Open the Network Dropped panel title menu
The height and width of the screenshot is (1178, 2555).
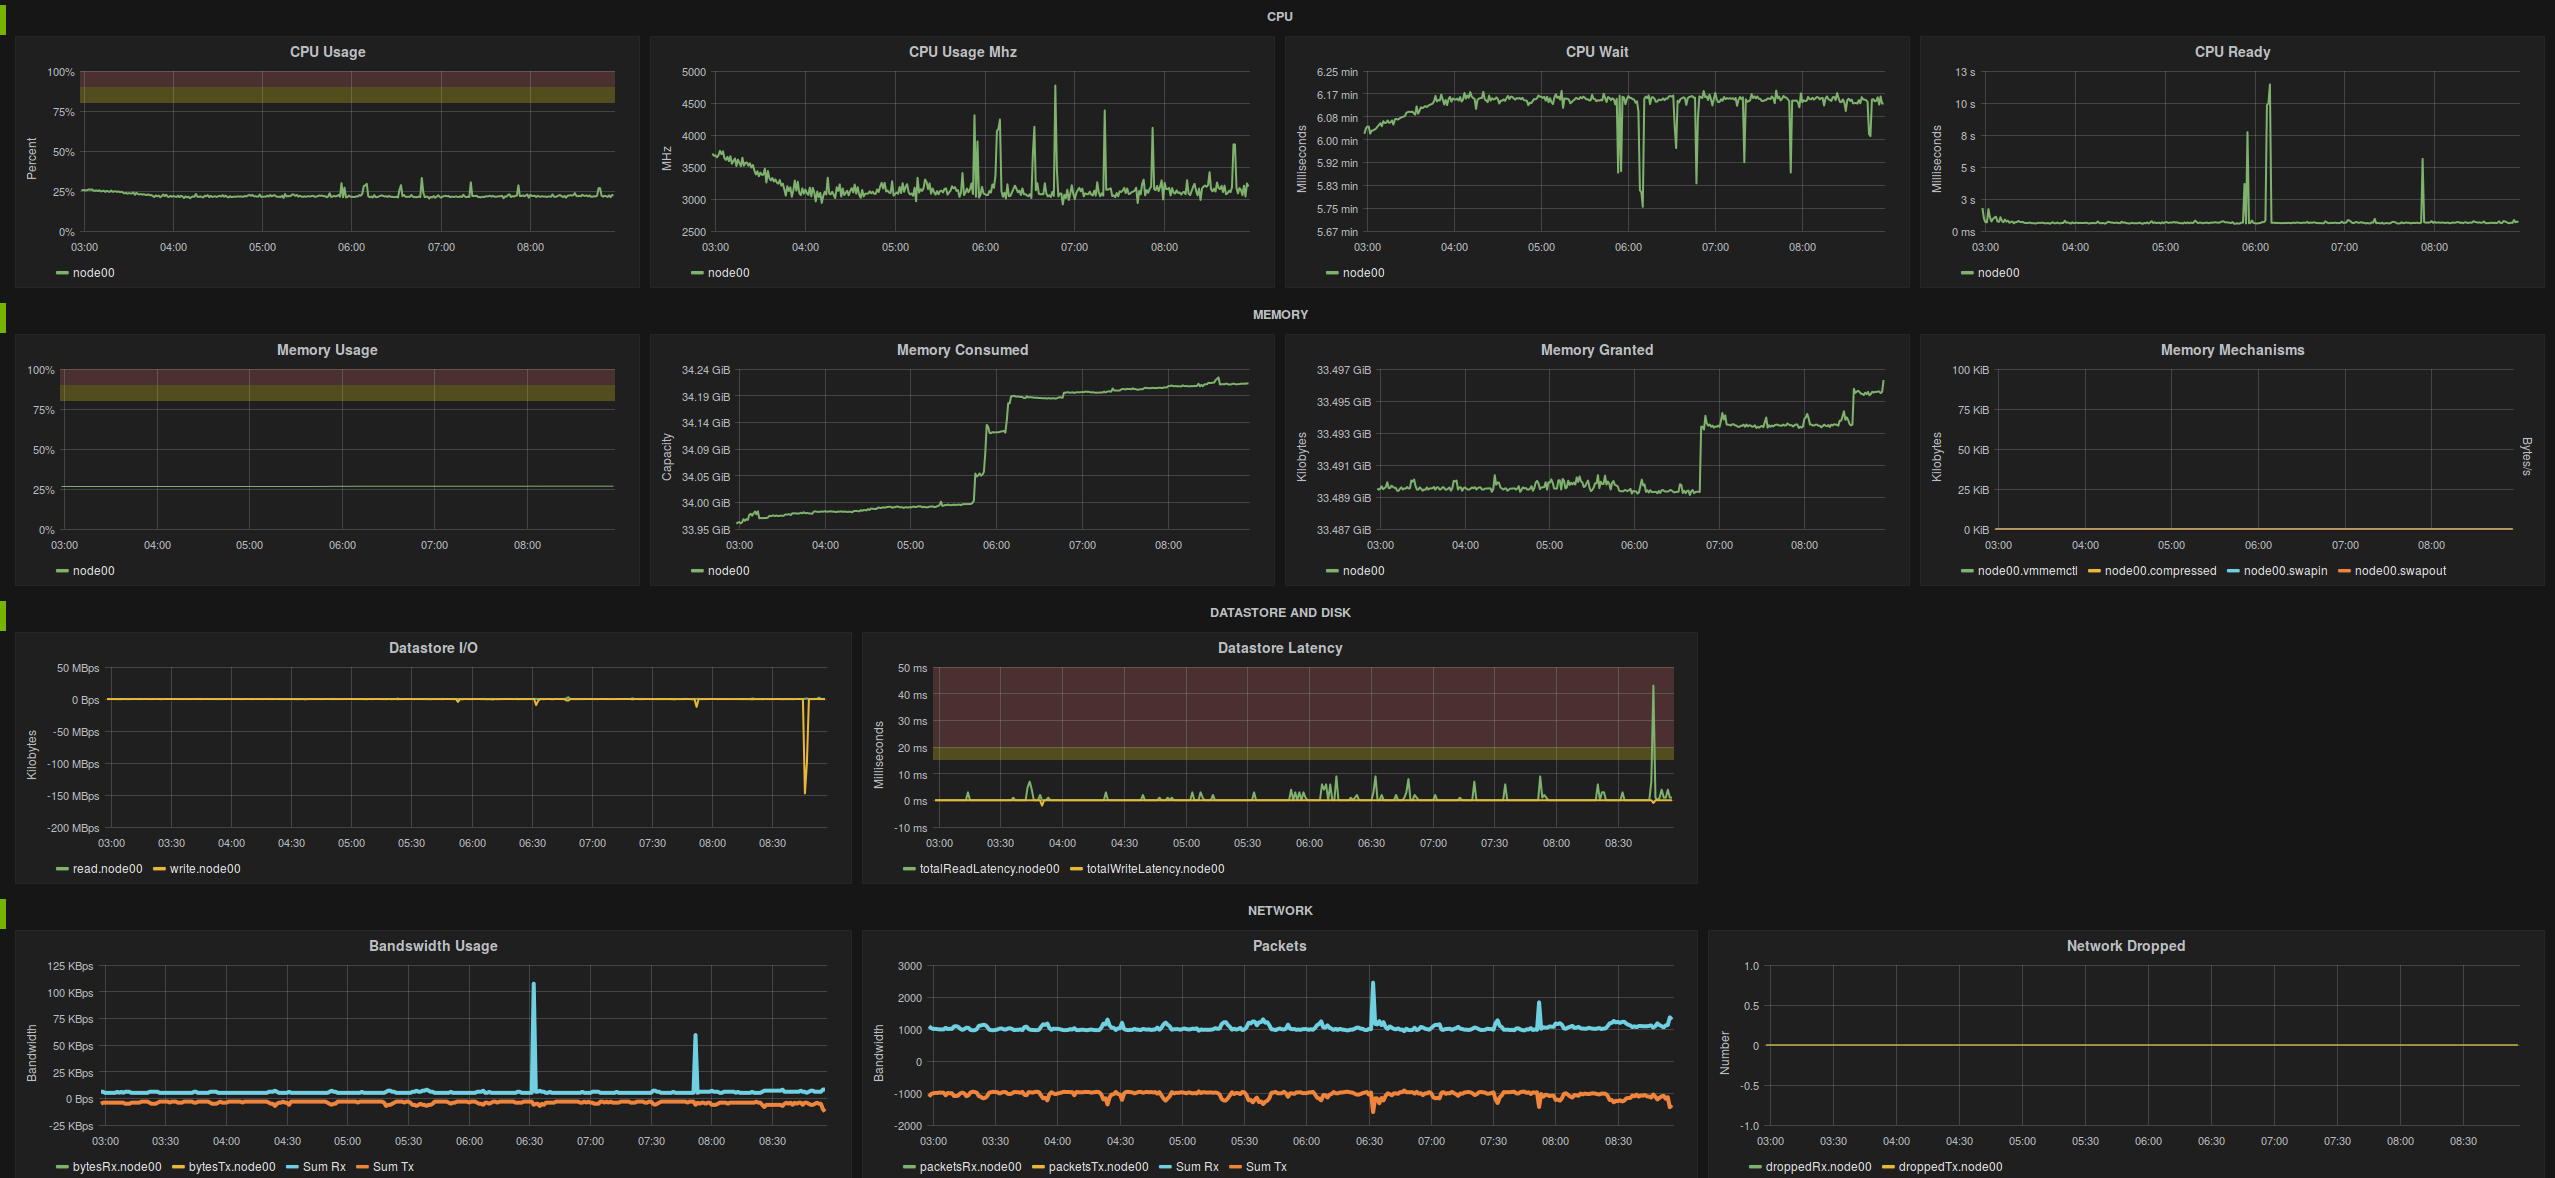click(2125, 946)
